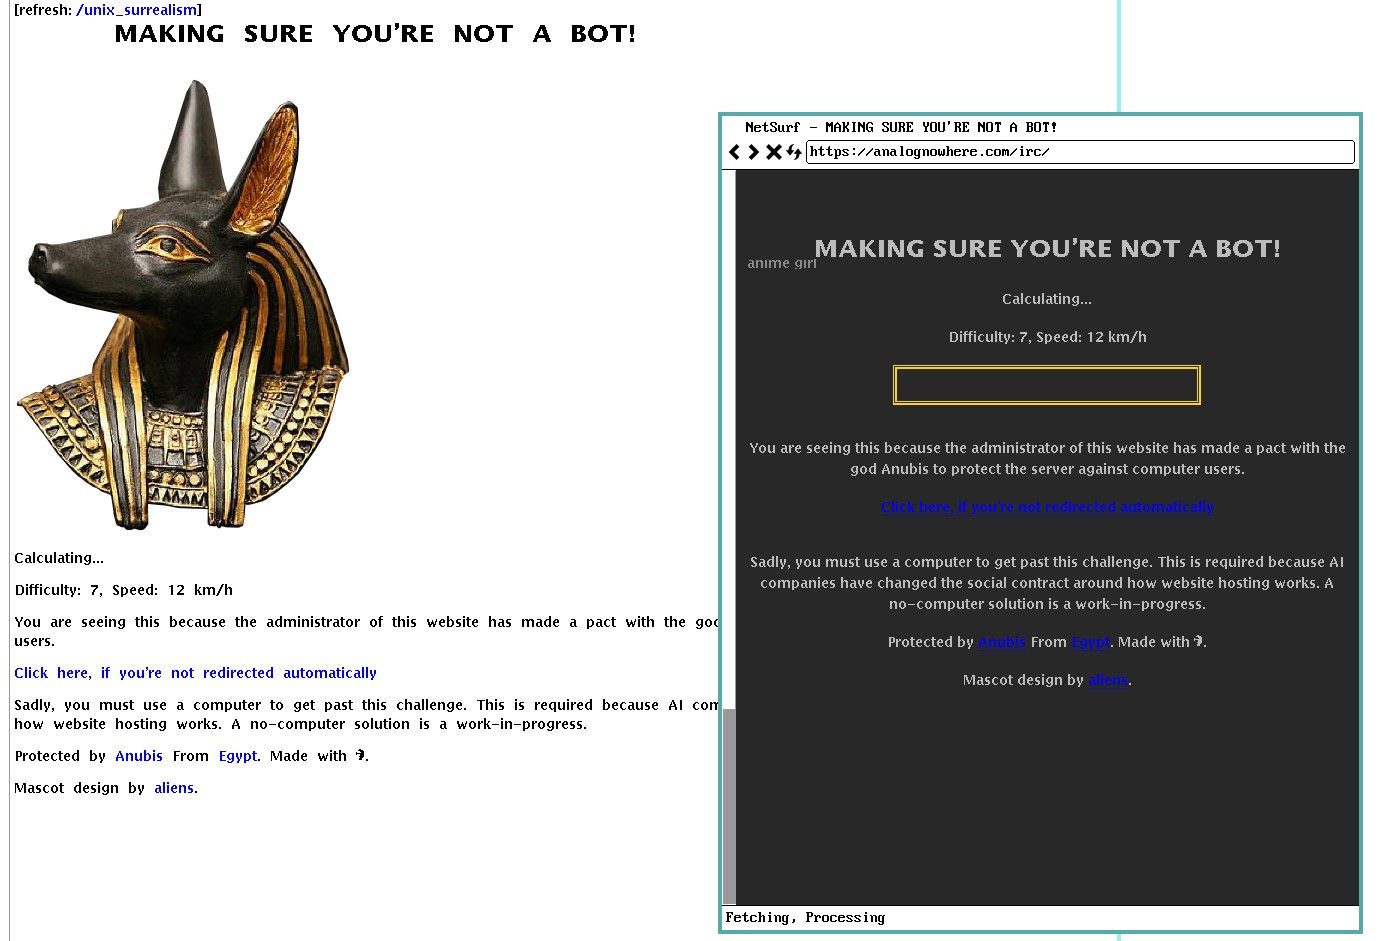Click the NetSurf forward arrow icon
The width and height of the screenshot is (1394, 941).
click(x=754, y=152)
